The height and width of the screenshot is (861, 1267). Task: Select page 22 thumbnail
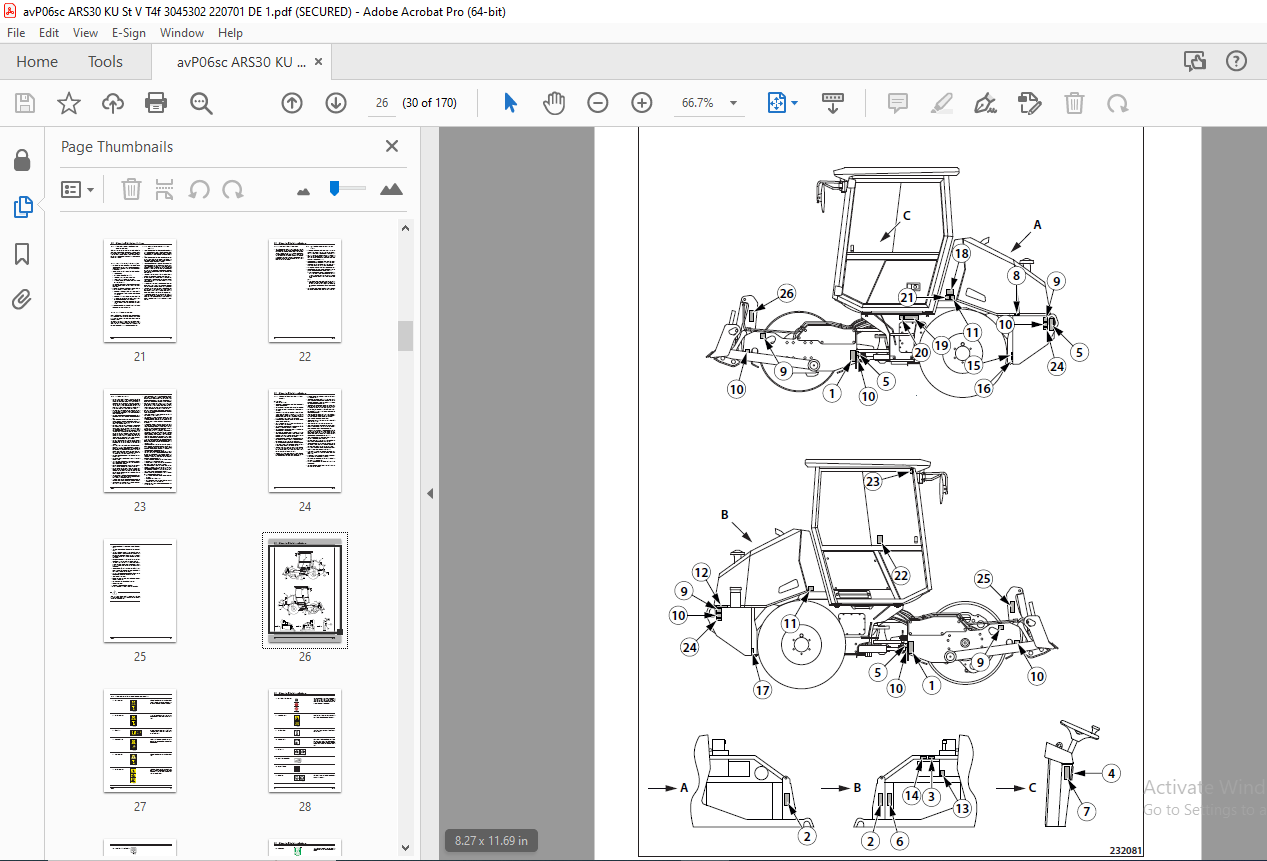click(305, 291)
